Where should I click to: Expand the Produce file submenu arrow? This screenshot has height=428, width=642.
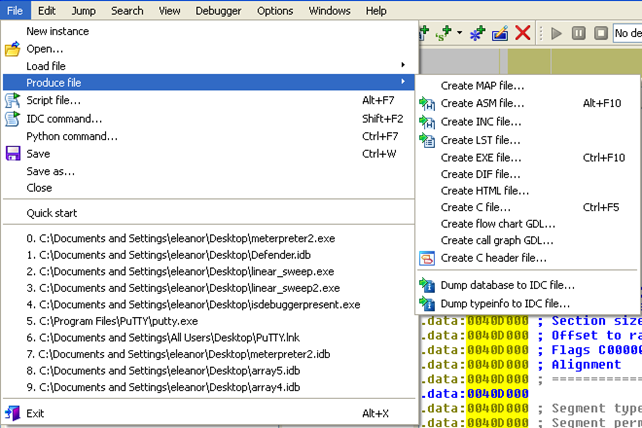403,82
